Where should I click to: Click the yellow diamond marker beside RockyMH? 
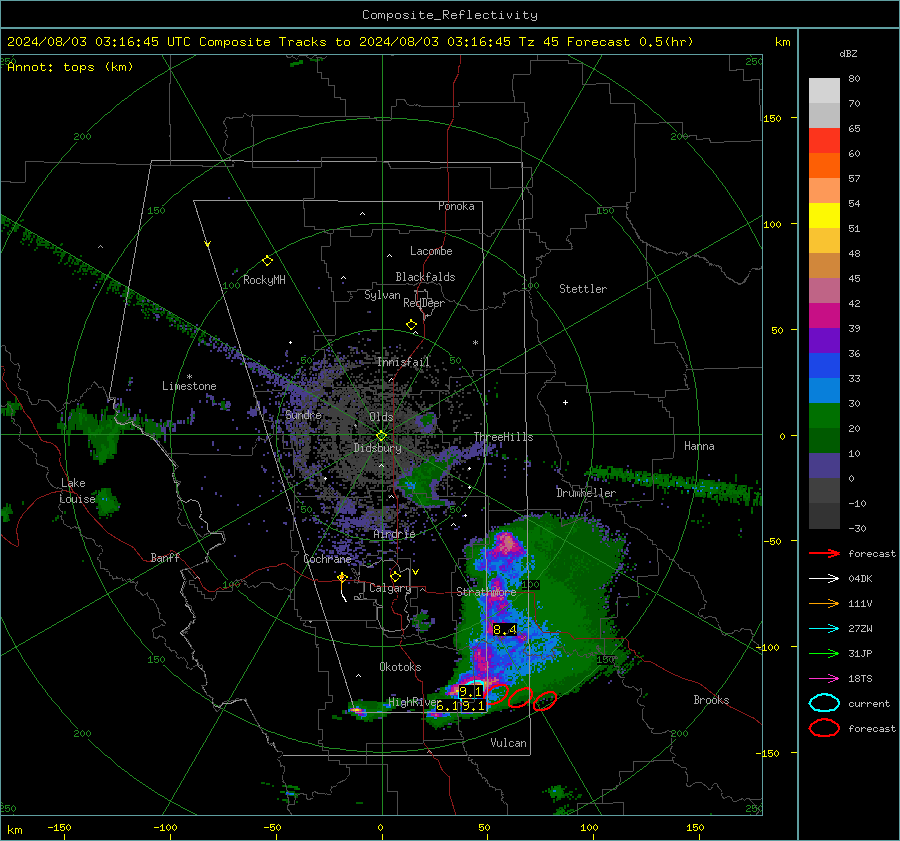(267, 261)
